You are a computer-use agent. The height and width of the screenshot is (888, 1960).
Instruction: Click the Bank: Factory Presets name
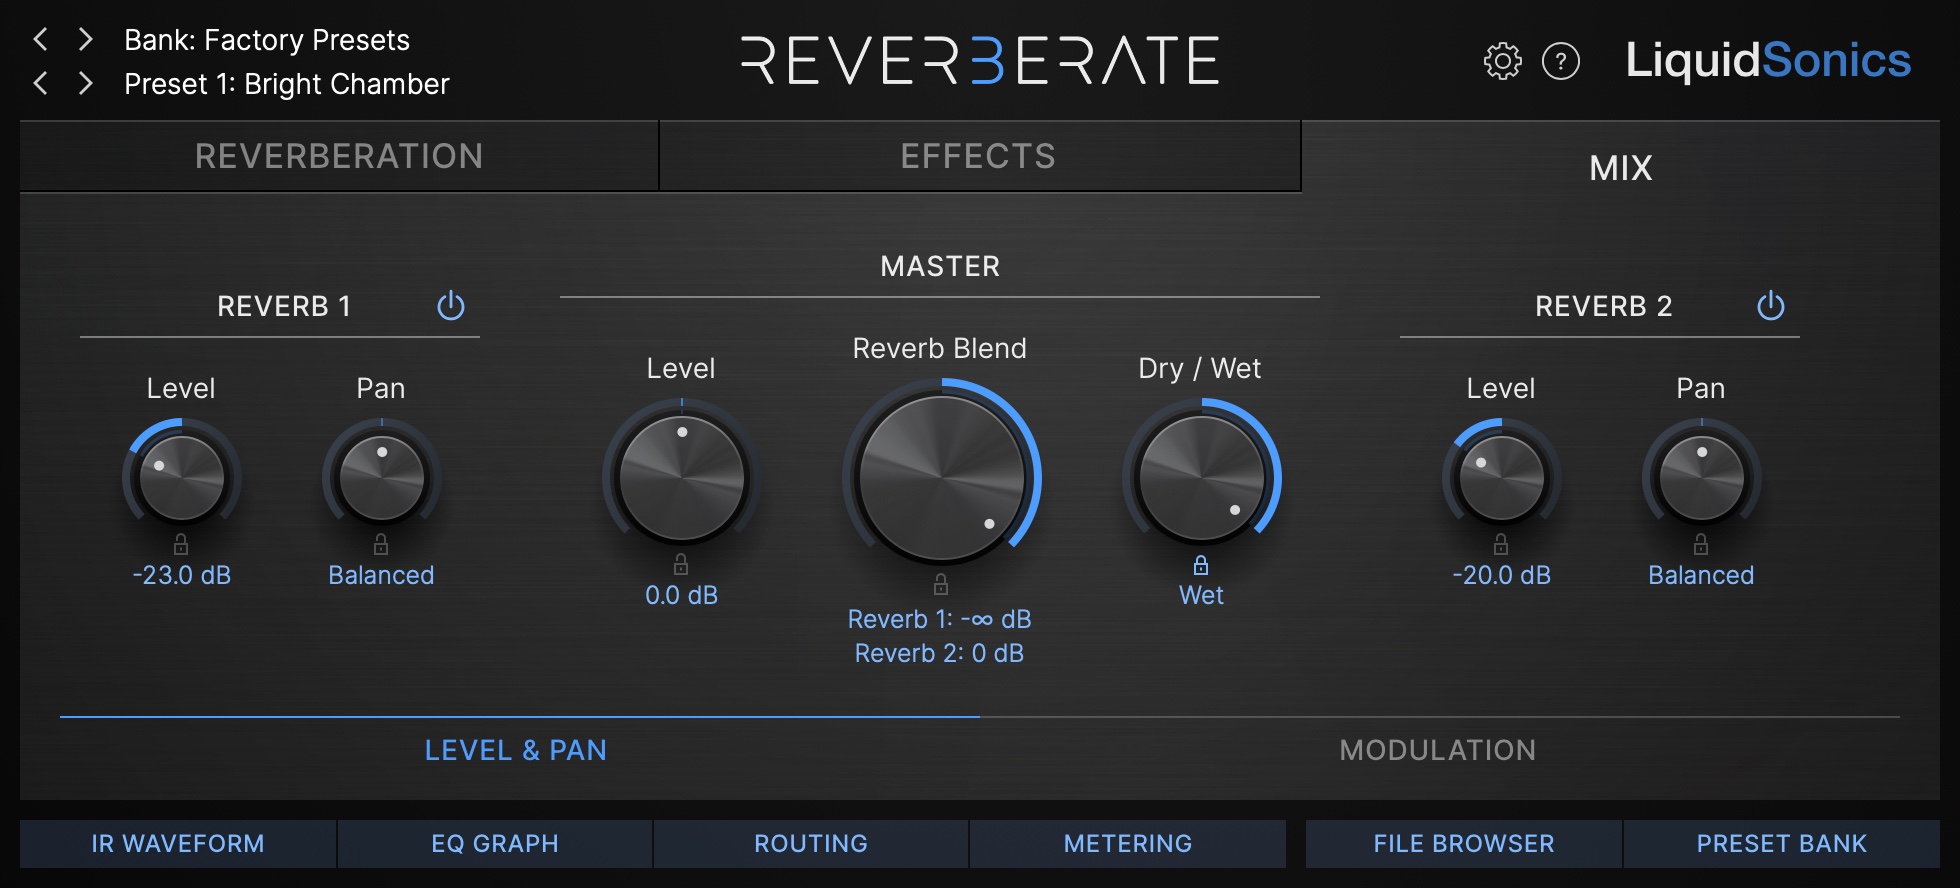(267, 40)
